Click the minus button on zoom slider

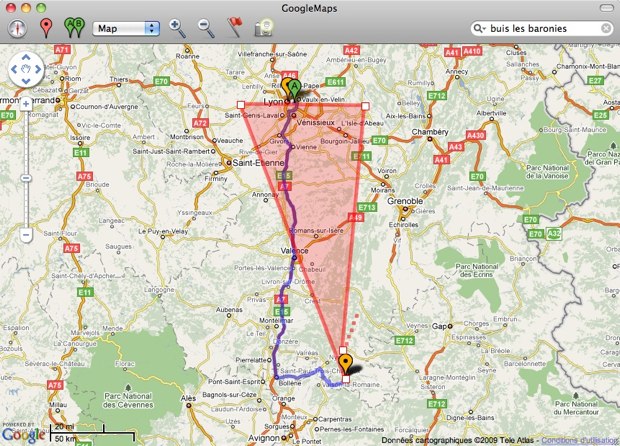pyautogui.click(x=26, y=235)
